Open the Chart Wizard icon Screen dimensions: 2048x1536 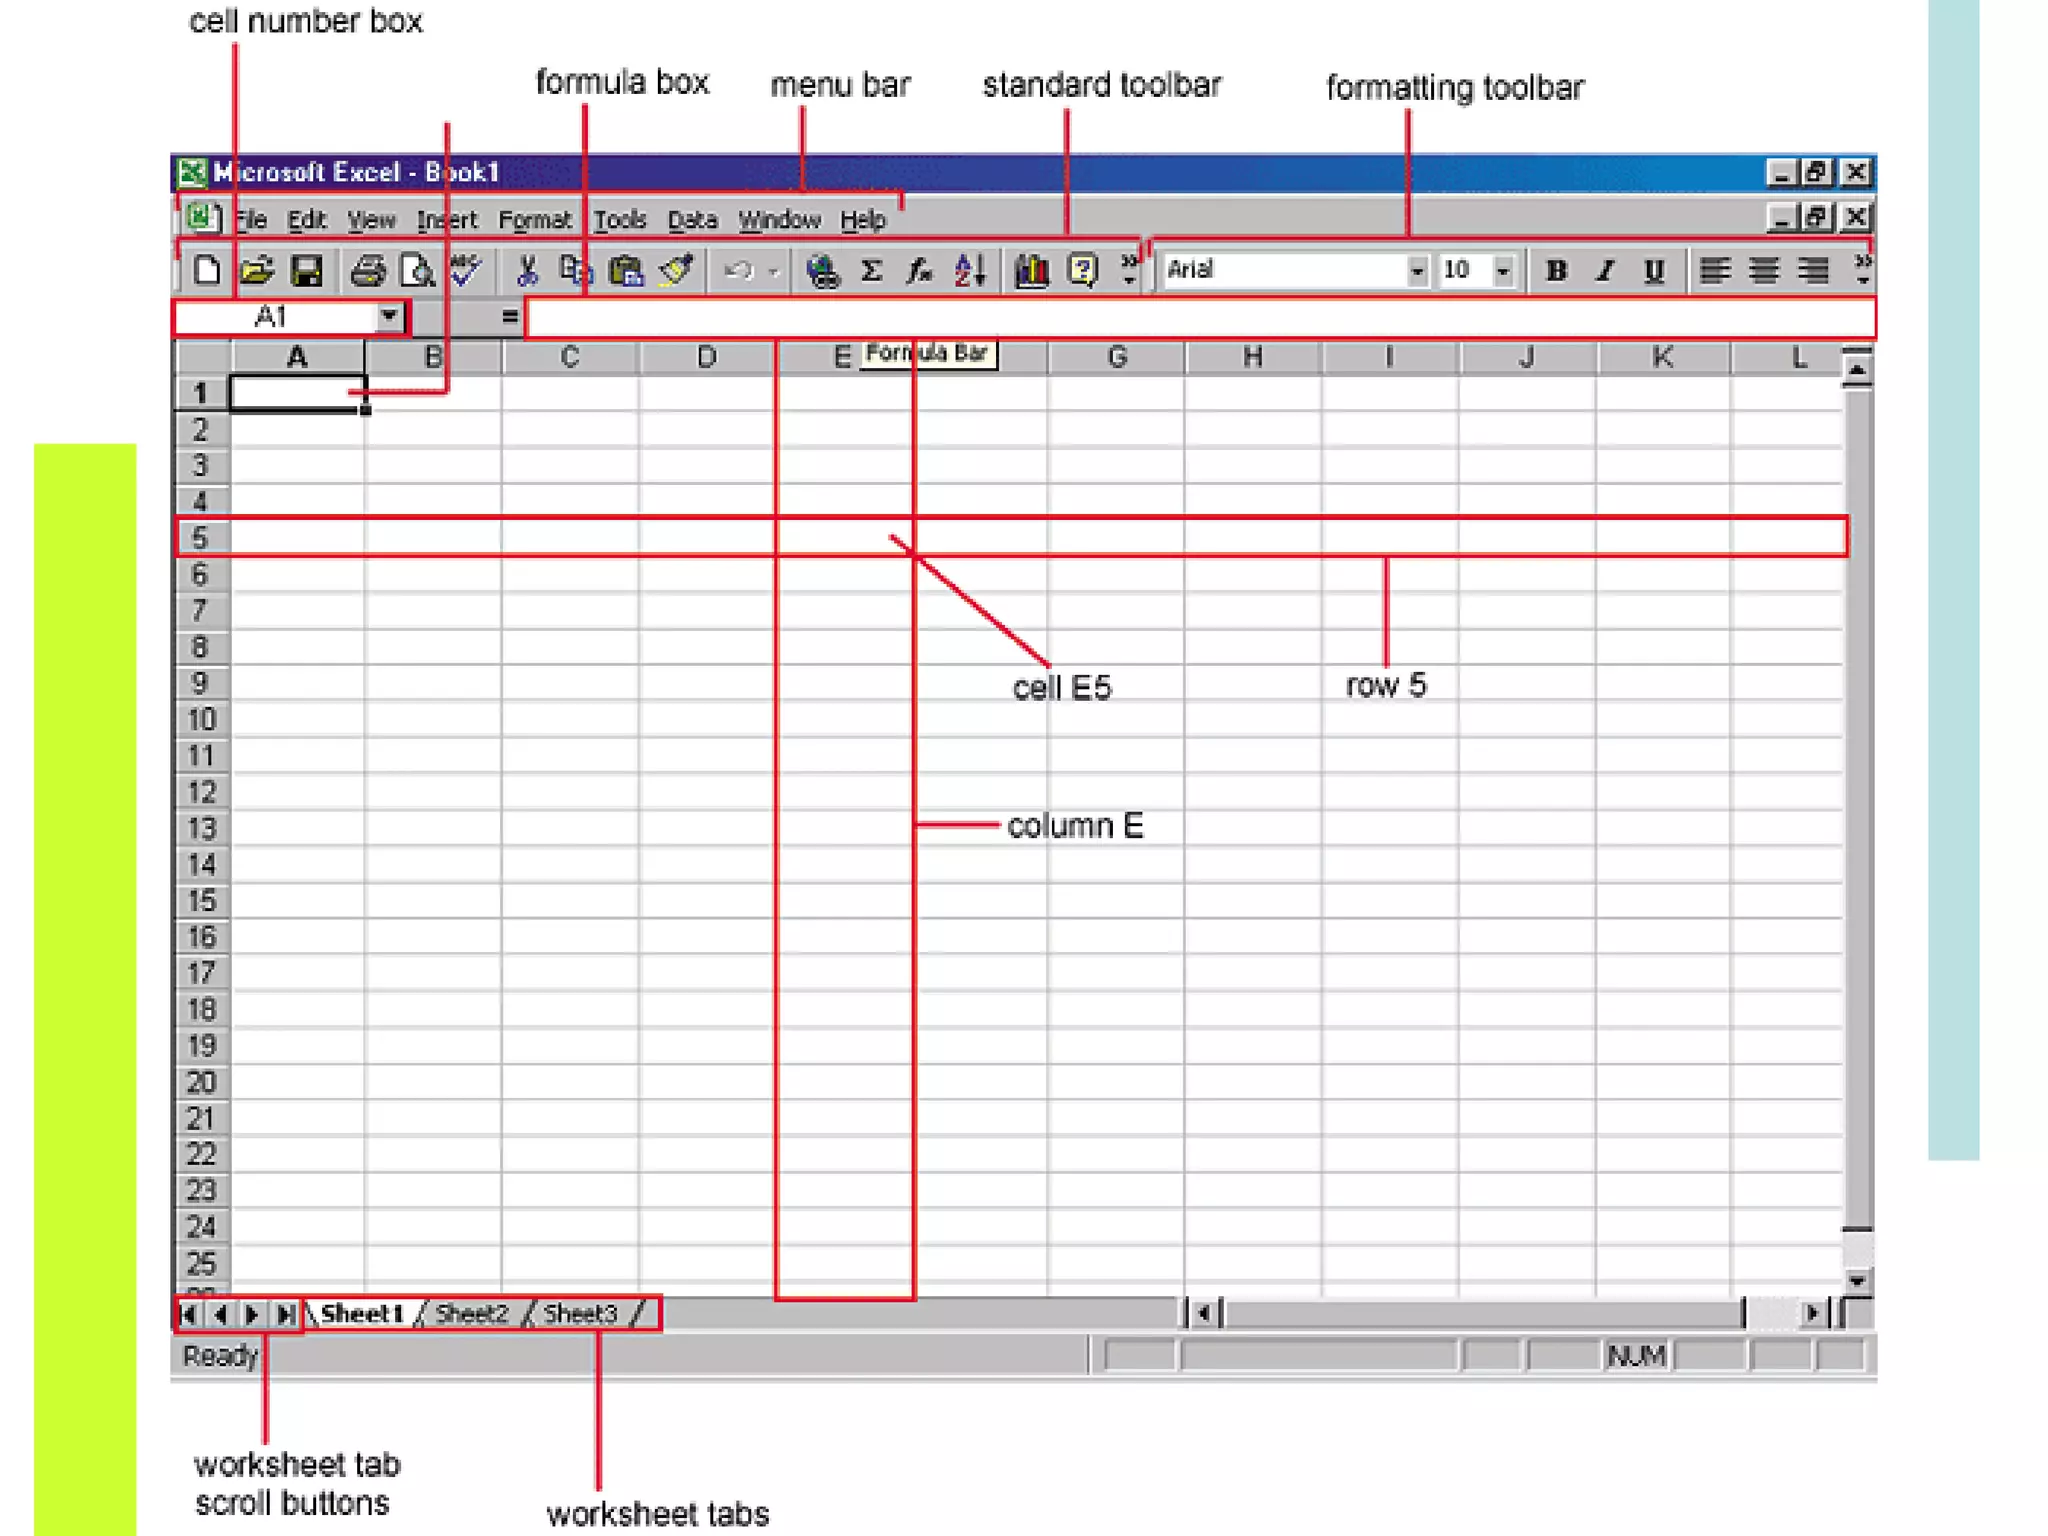pyautogui.click(x=1031, y=270)
